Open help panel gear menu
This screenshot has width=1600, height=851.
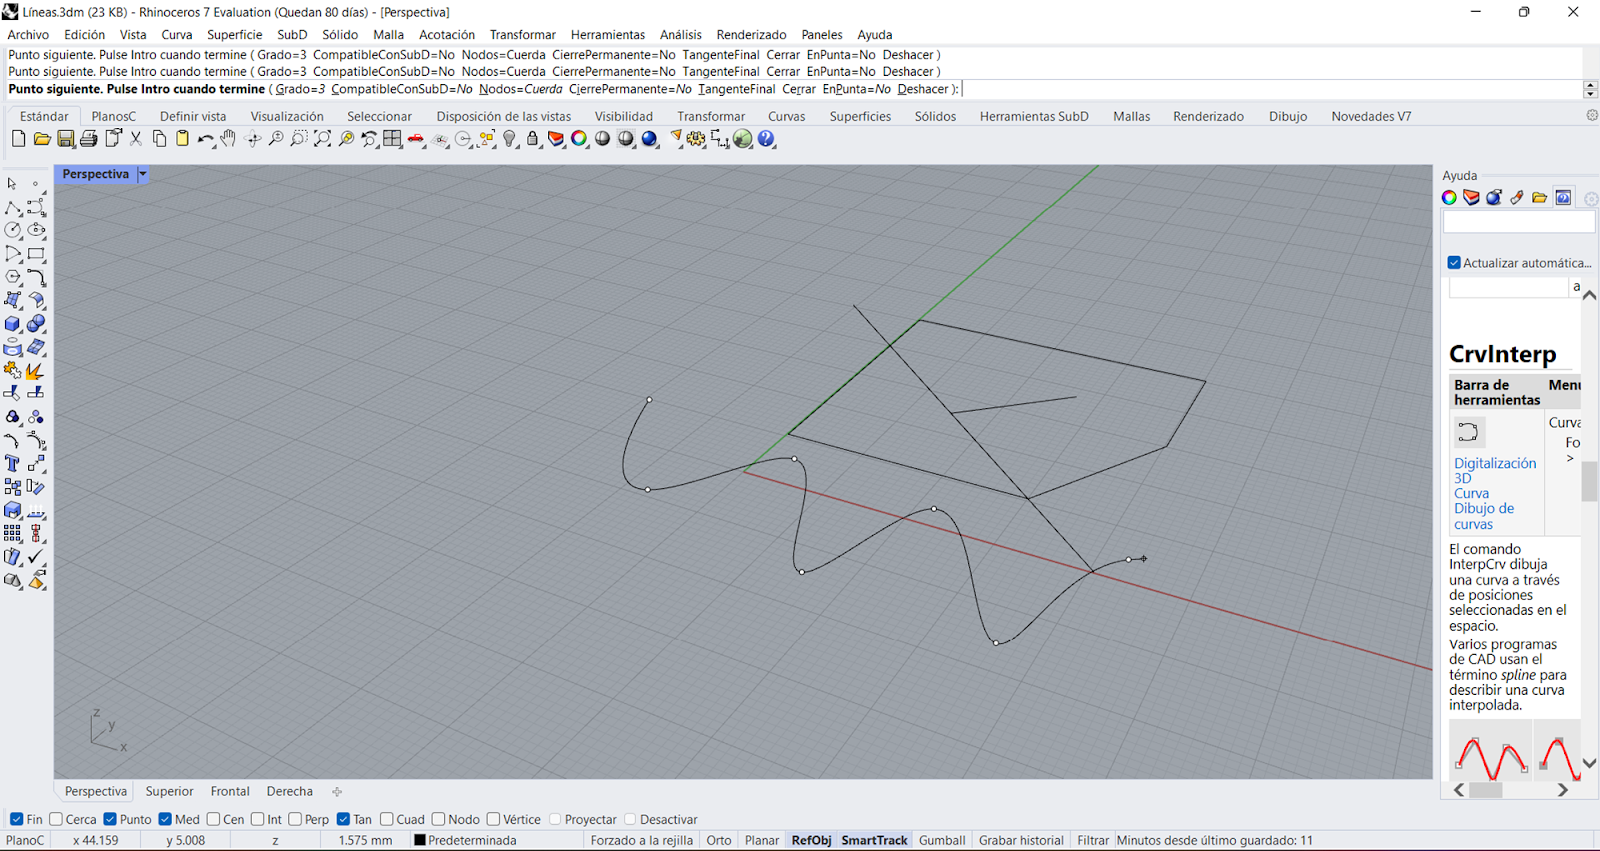(x=1591, y=198)
